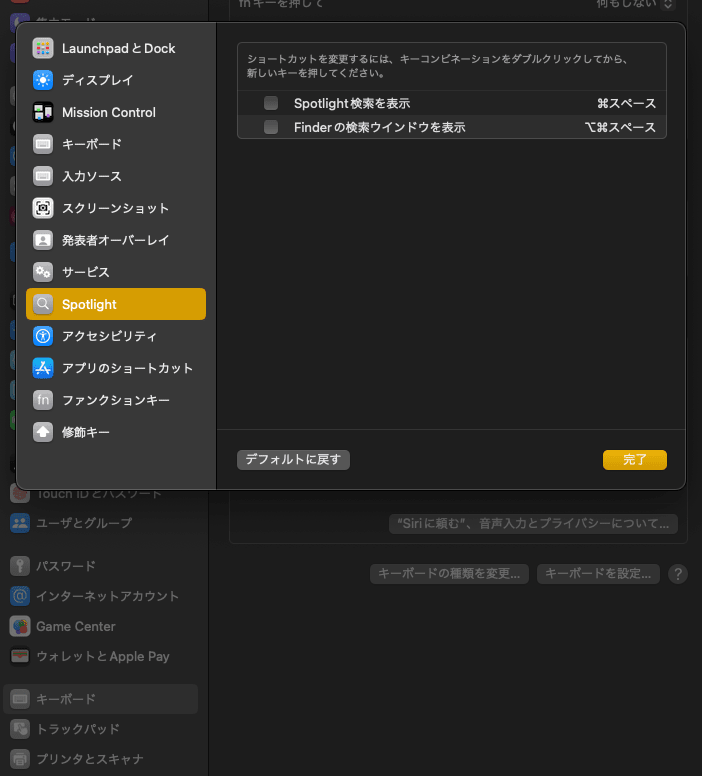Switch to アクセシビリティ shortcuts category
This screenshot has height=776, width=702.
[116, 336]
